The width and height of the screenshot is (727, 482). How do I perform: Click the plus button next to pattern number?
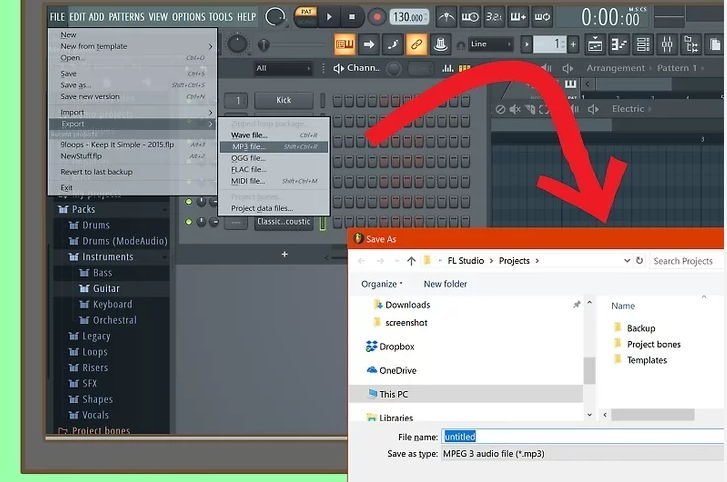point(573,44)
